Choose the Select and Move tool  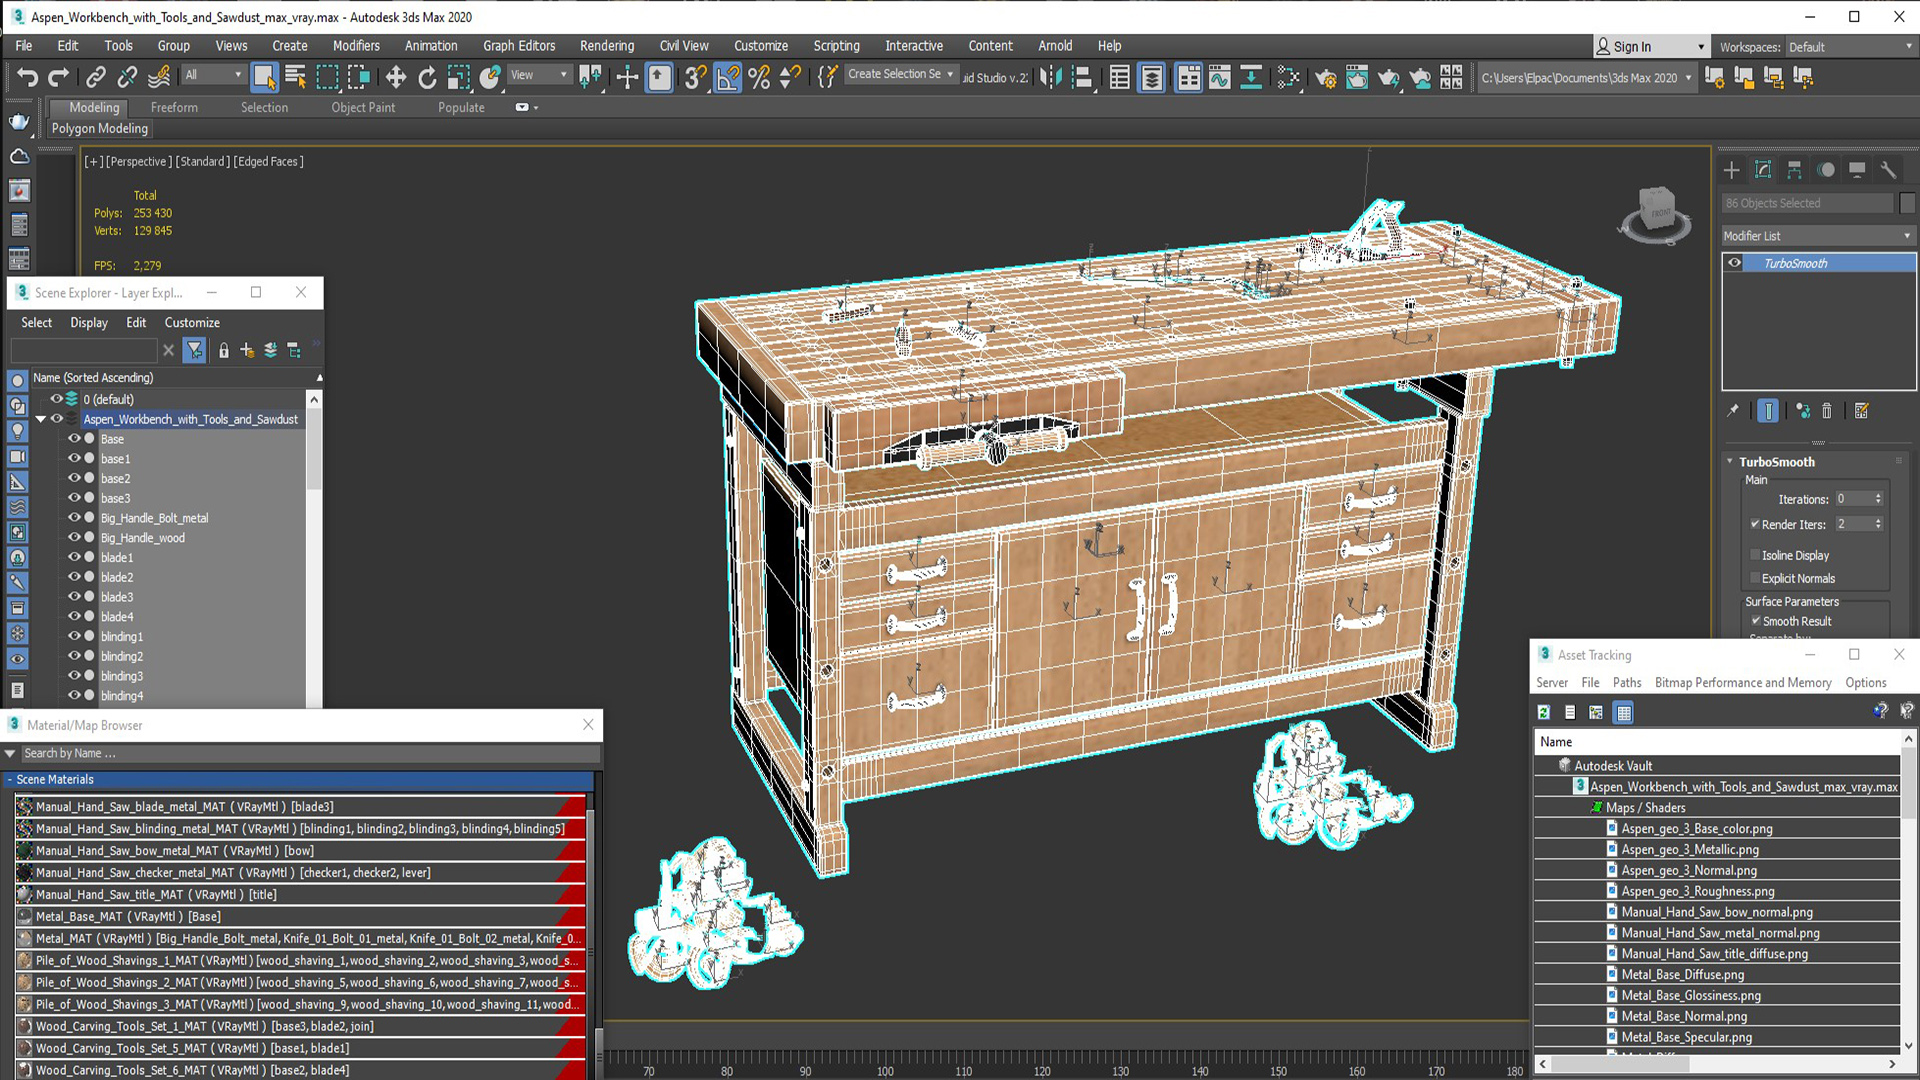click(x=396, y=77)
